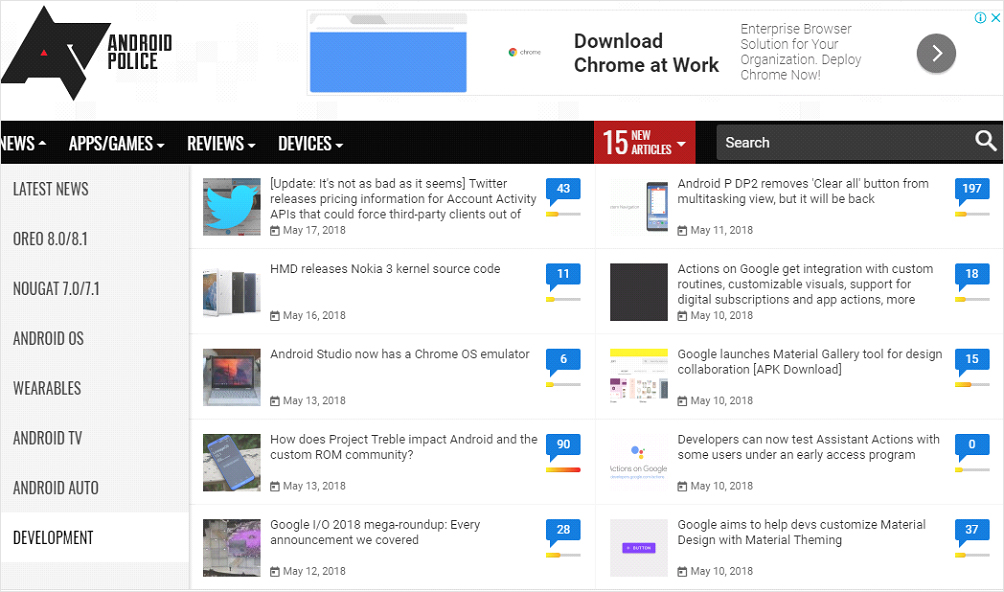Select Android Auto category in sidebar
Image resolution: width=1004 pixels, height=592 pixels.
coord(56,488)
